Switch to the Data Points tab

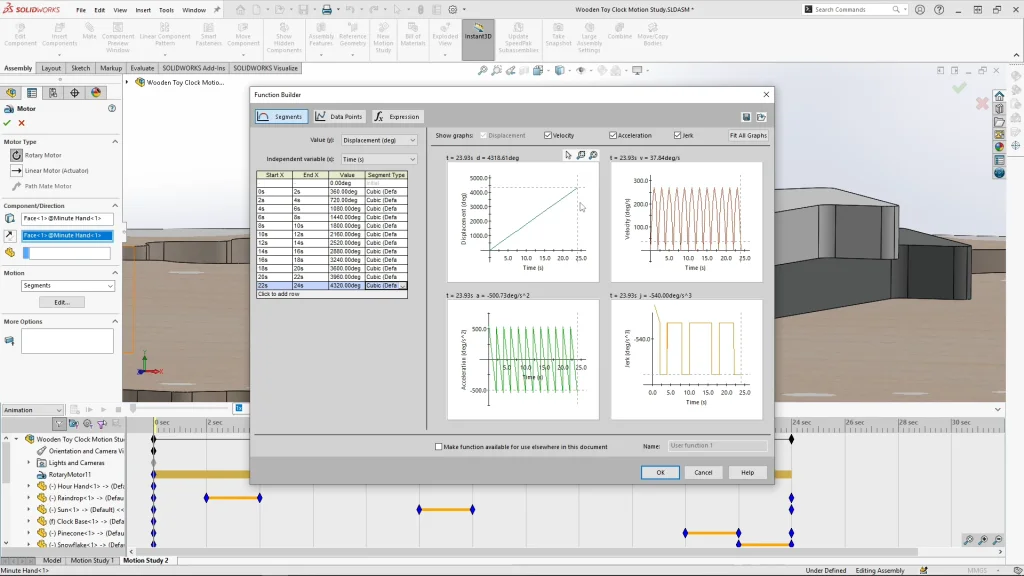pyautogui.click(x=339, y=117)
